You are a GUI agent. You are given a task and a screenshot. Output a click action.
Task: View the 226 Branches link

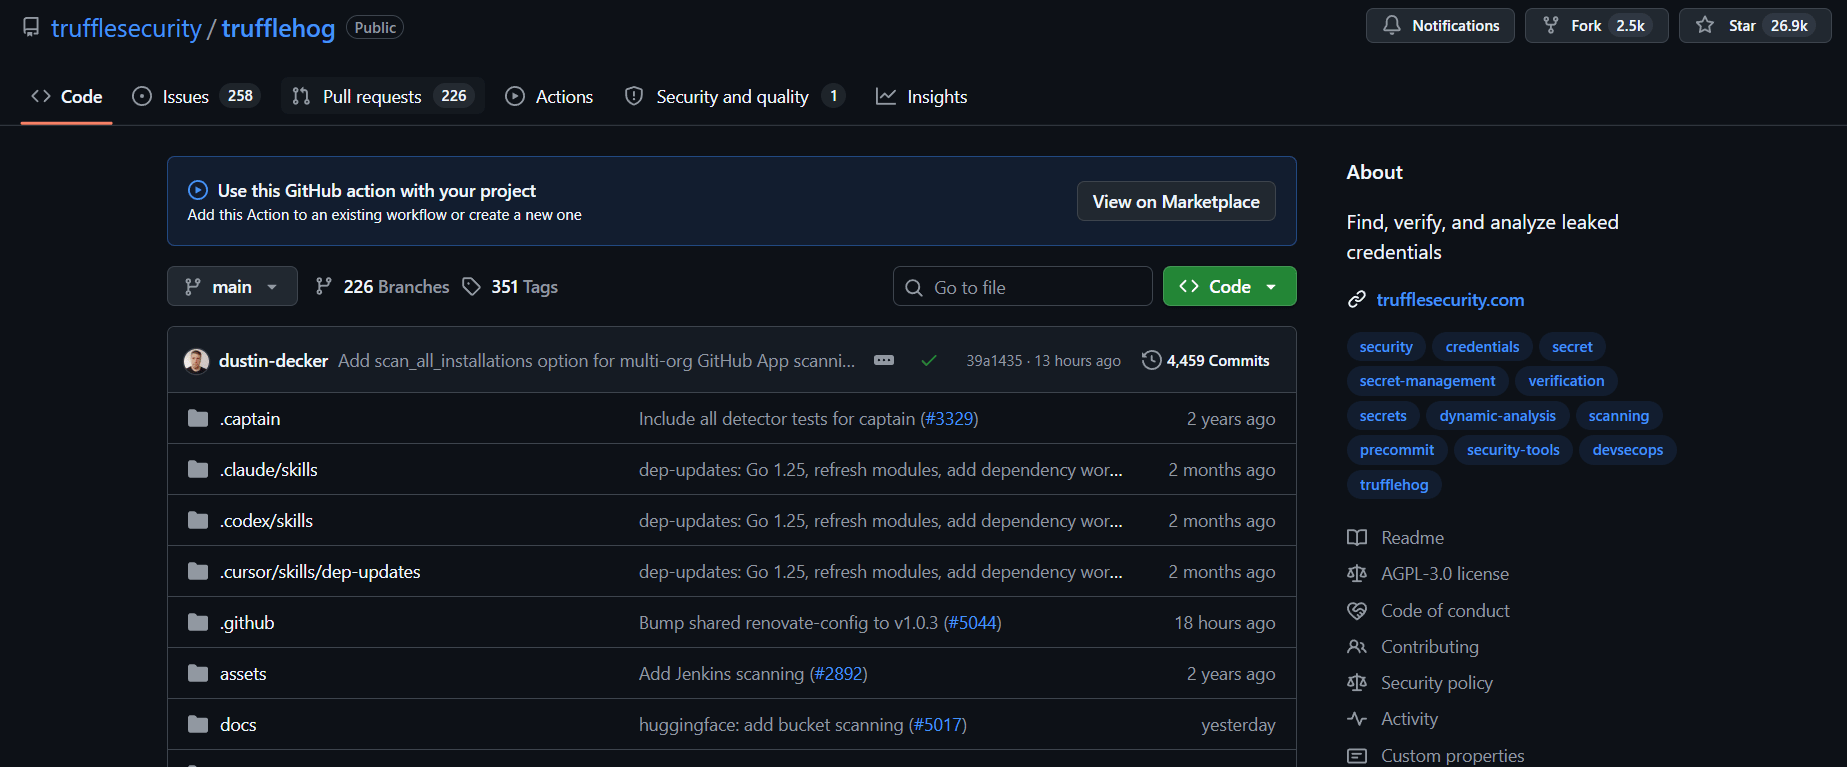coord(382,287)
